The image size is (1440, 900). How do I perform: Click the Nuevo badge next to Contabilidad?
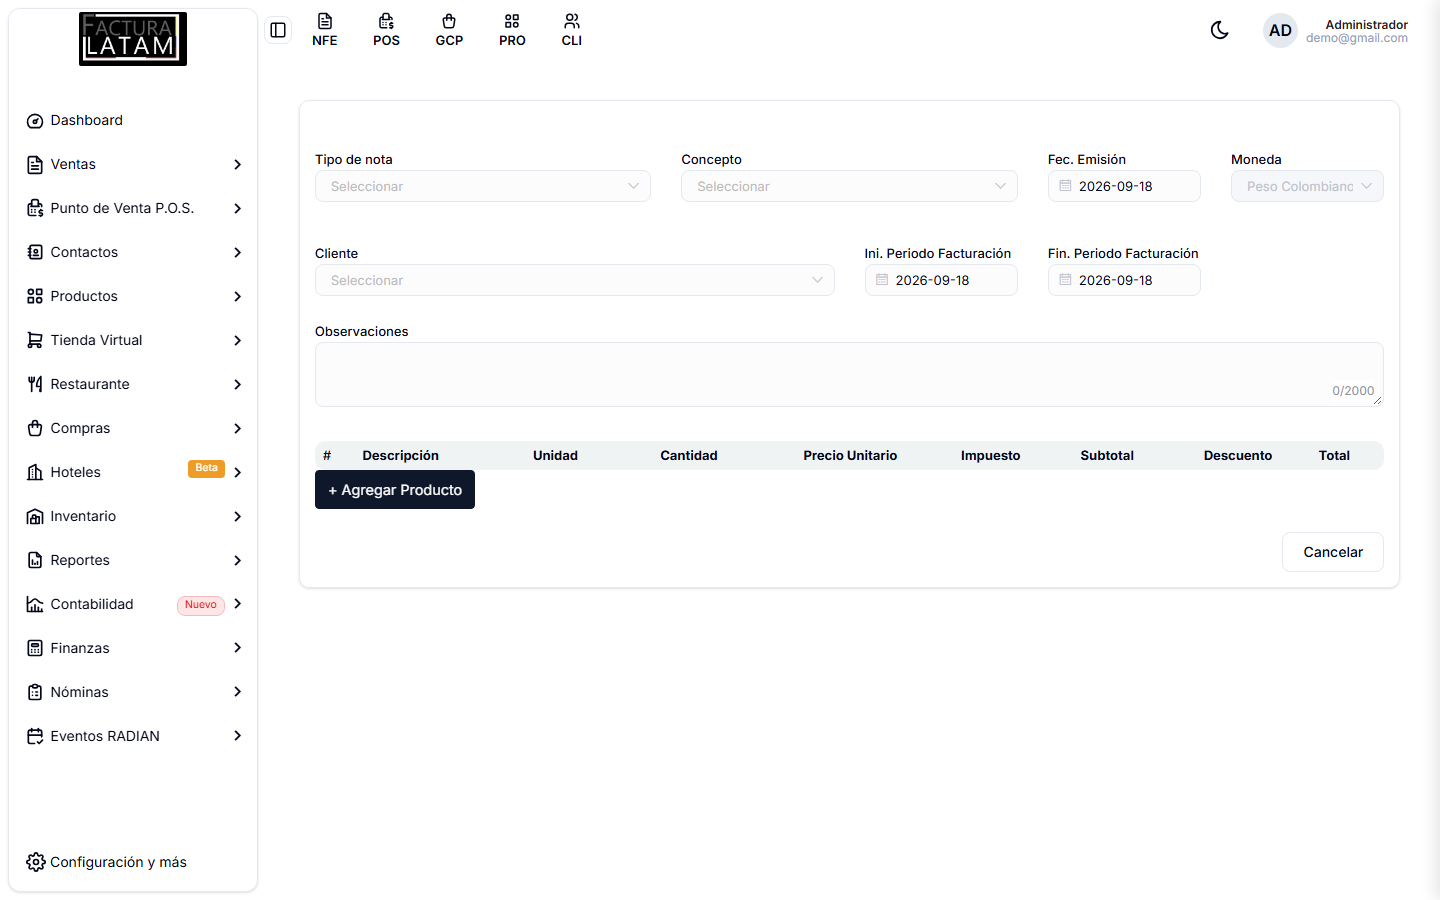click(x=201, y=605)
